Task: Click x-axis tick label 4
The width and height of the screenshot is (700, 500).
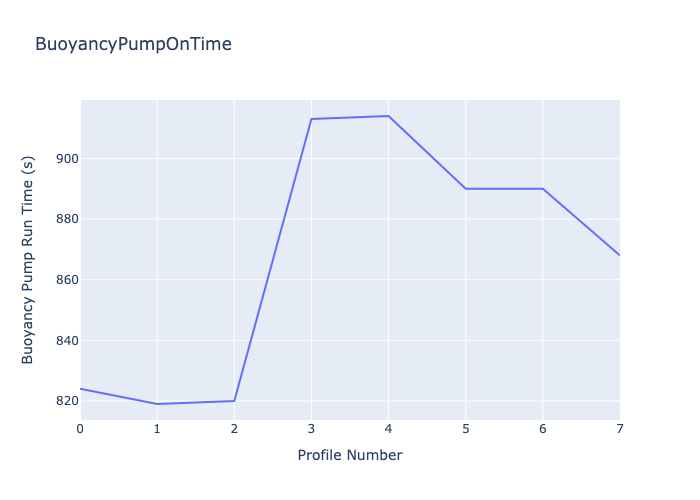Action: (388, 429)
